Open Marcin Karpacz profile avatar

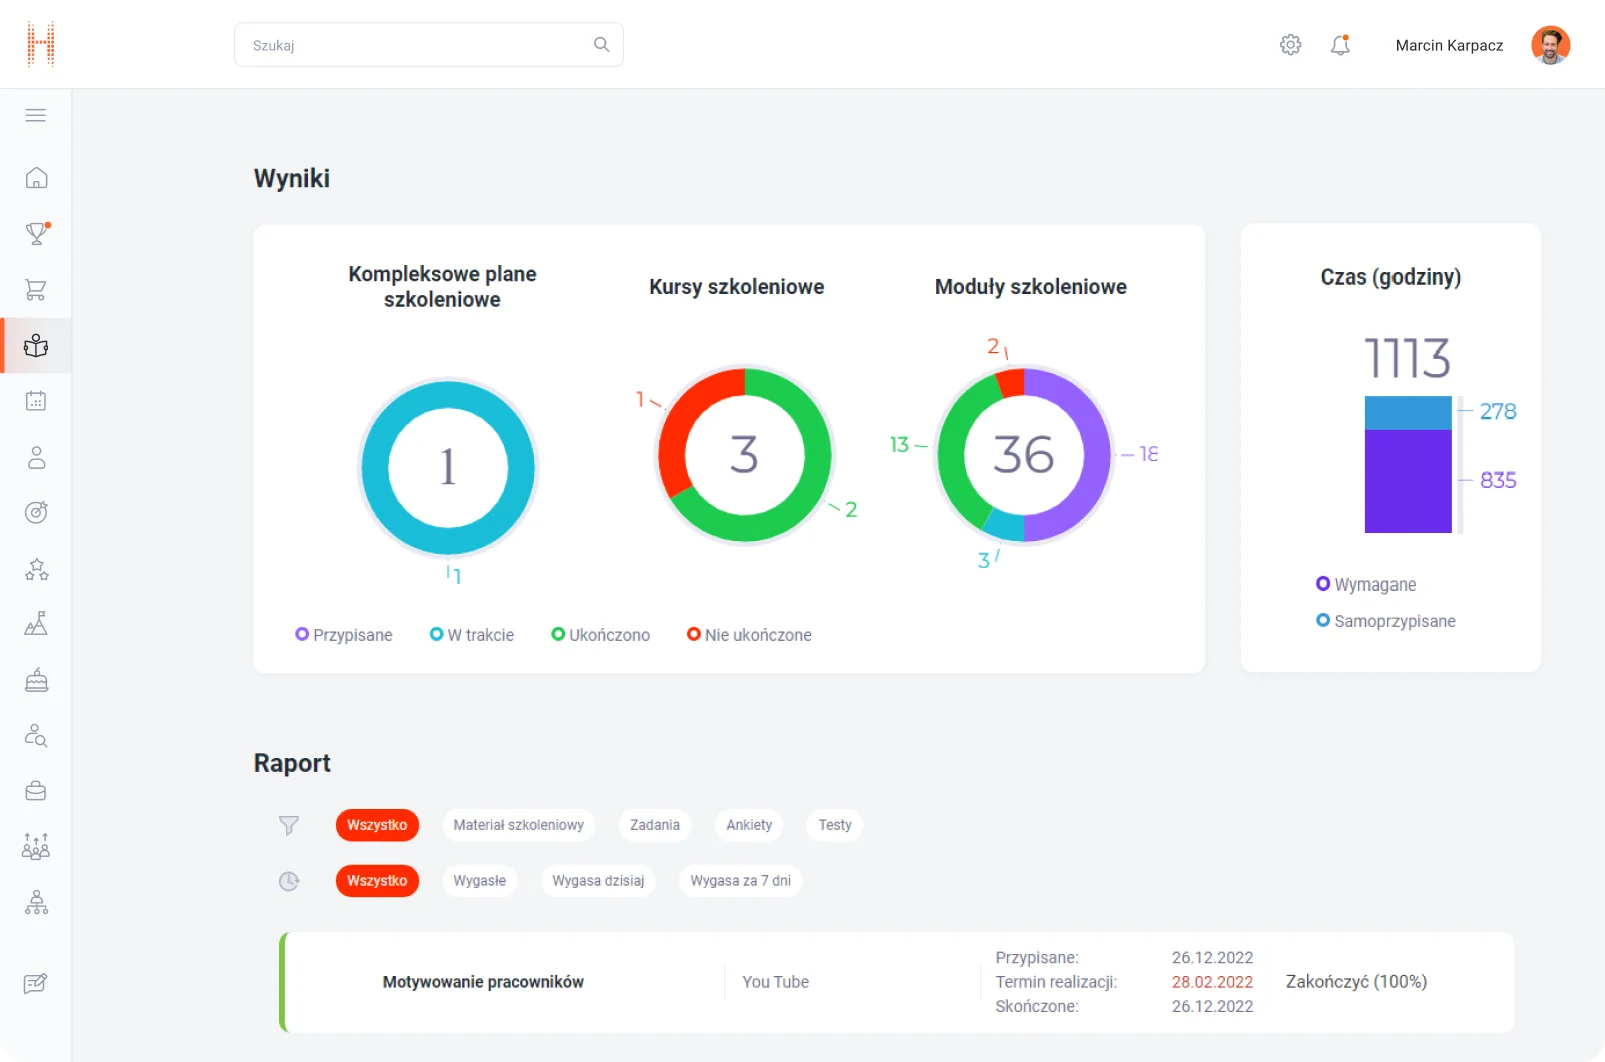coord(1550,45)
